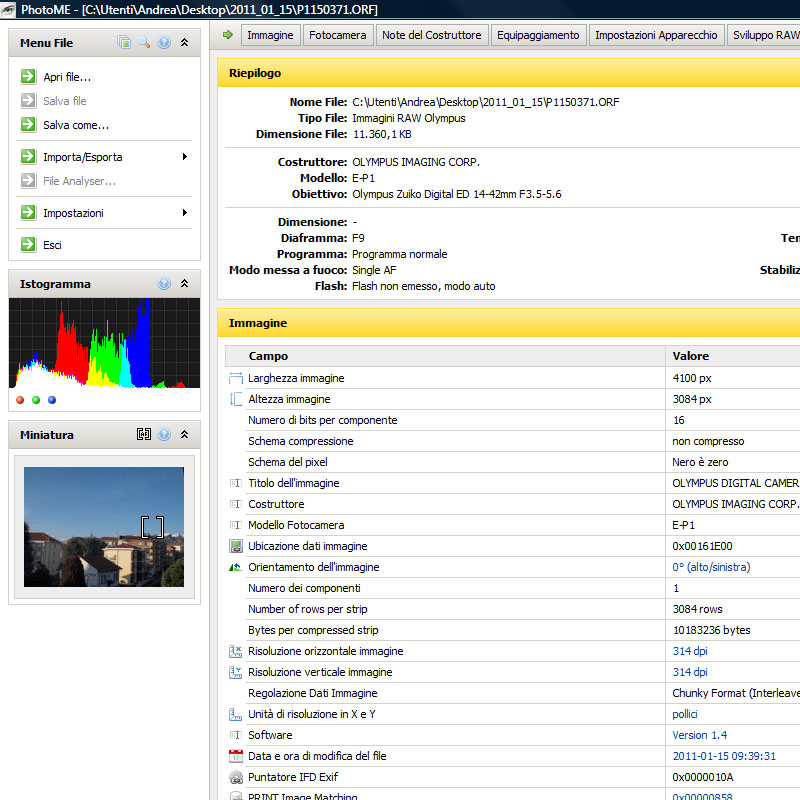Image resolution: width=800 pixels, height=800 pixels.
Task: Click the help icon in Menu File header
Action: pos(164,43)
